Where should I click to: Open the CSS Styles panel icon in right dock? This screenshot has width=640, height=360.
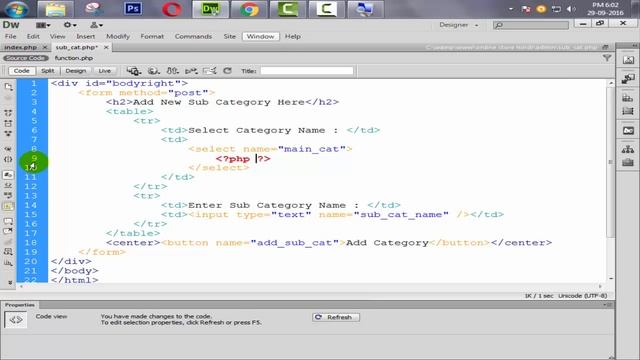click(x=628, y=78)
